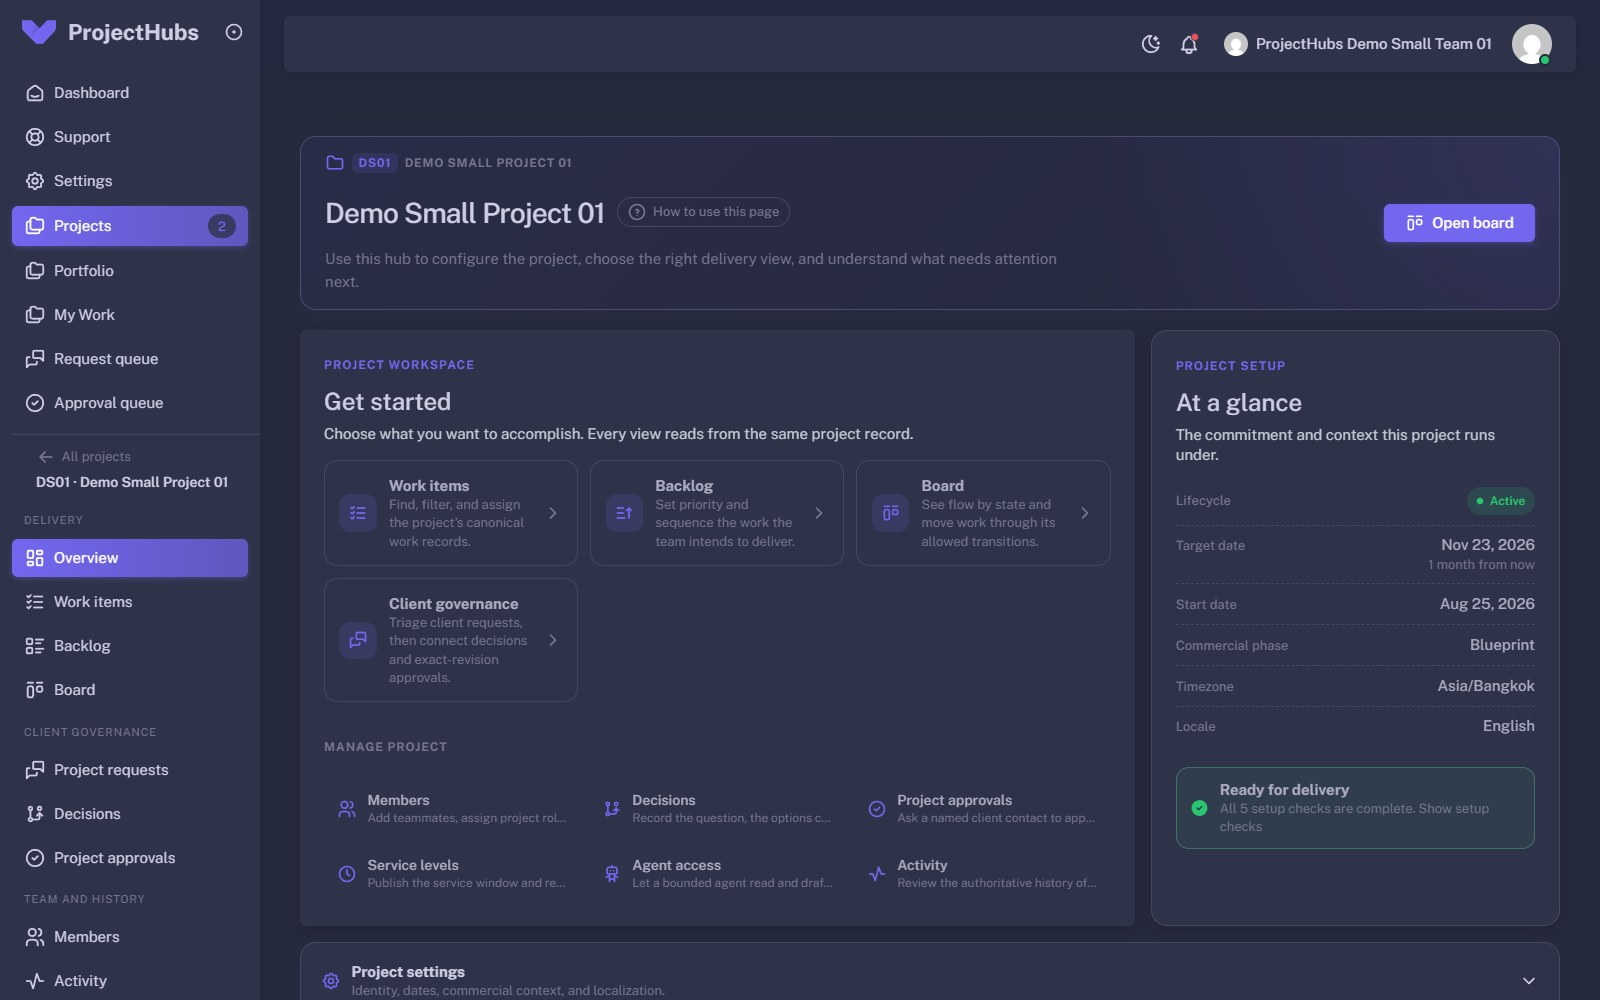
Task: Open ProjectHubs Demo Small Team 01 switcher
Action: [1358, 44]
